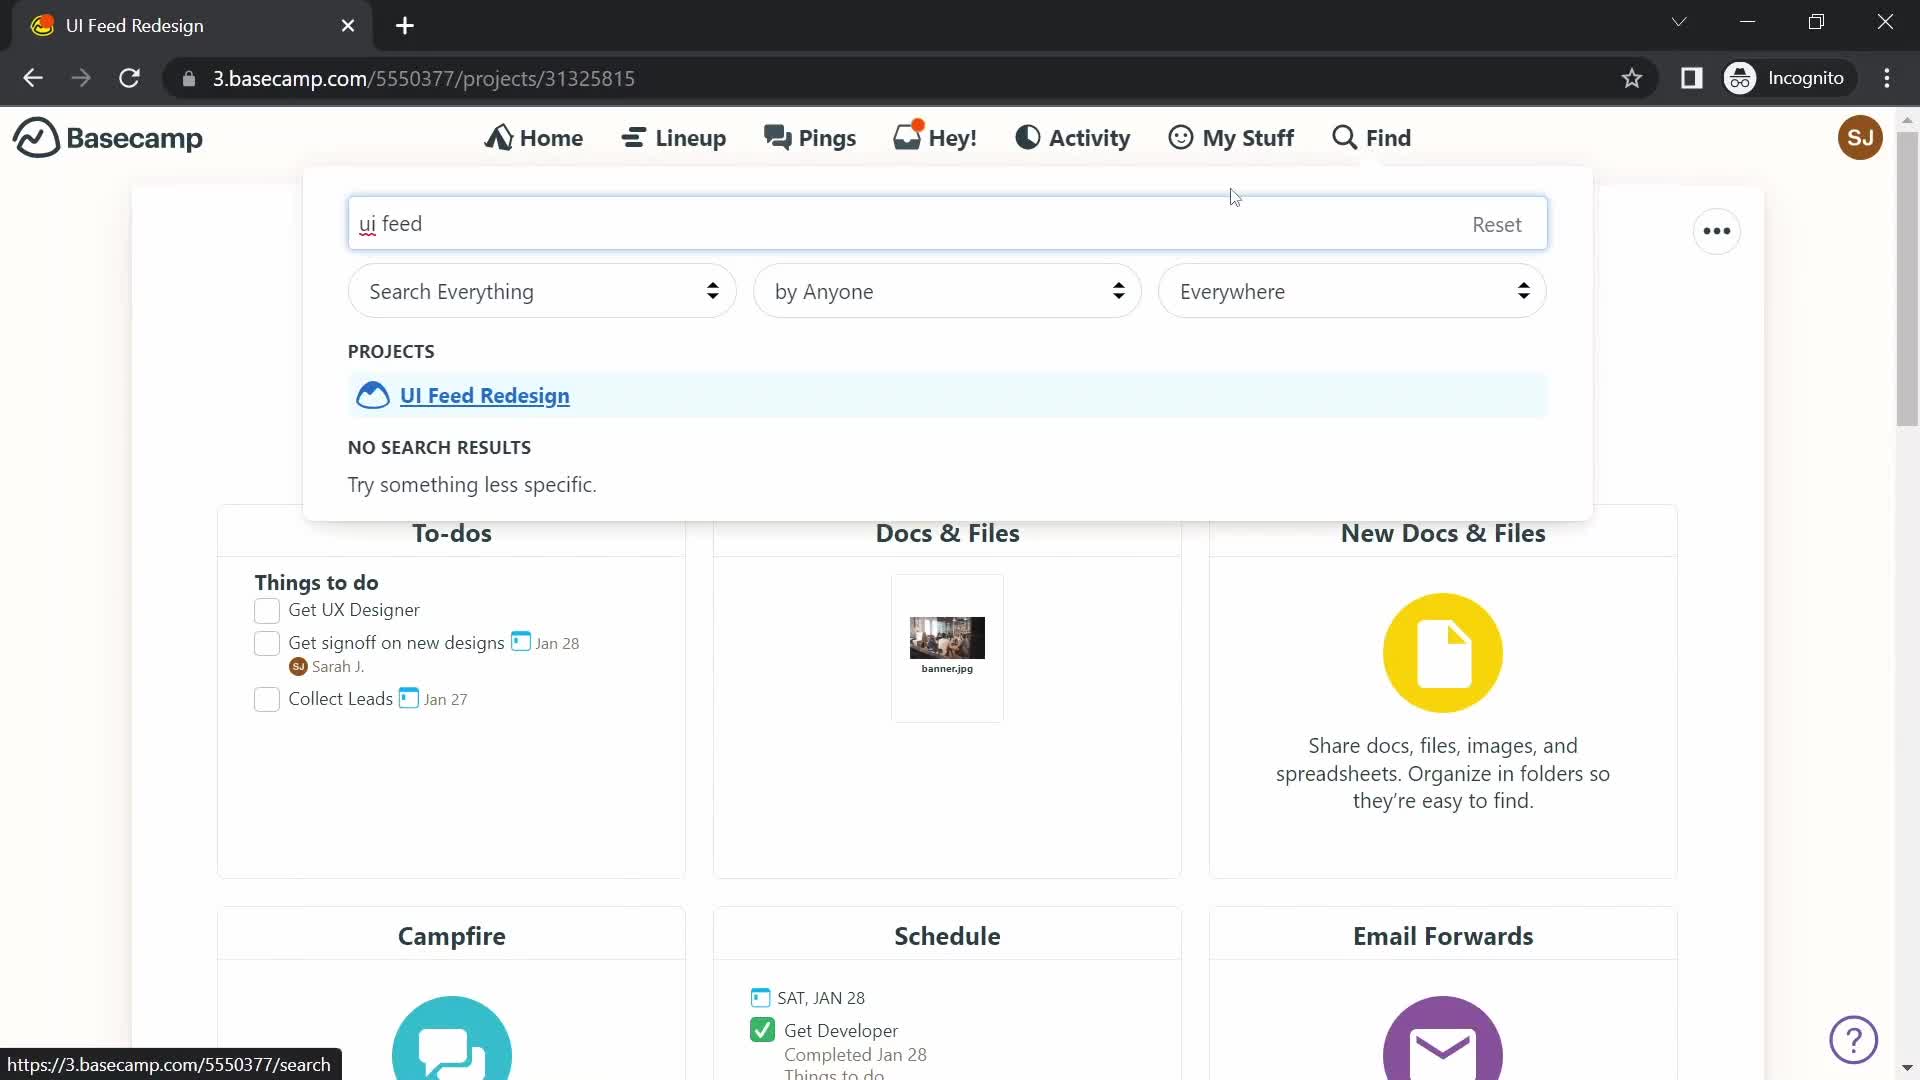
Task: Click the teal Campfire chat icon
Action: pyautogui.click(x=452, y=1038)
